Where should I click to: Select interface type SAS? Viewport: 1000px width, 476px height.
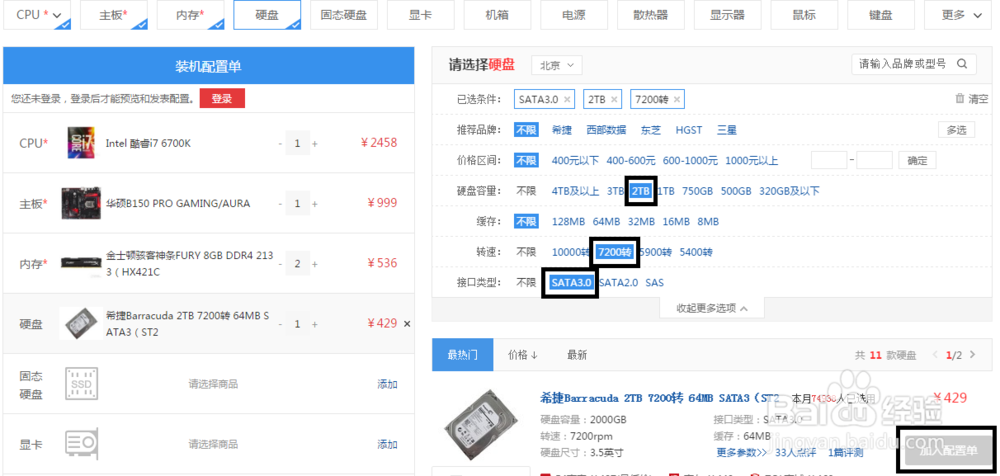coord(654,282)
